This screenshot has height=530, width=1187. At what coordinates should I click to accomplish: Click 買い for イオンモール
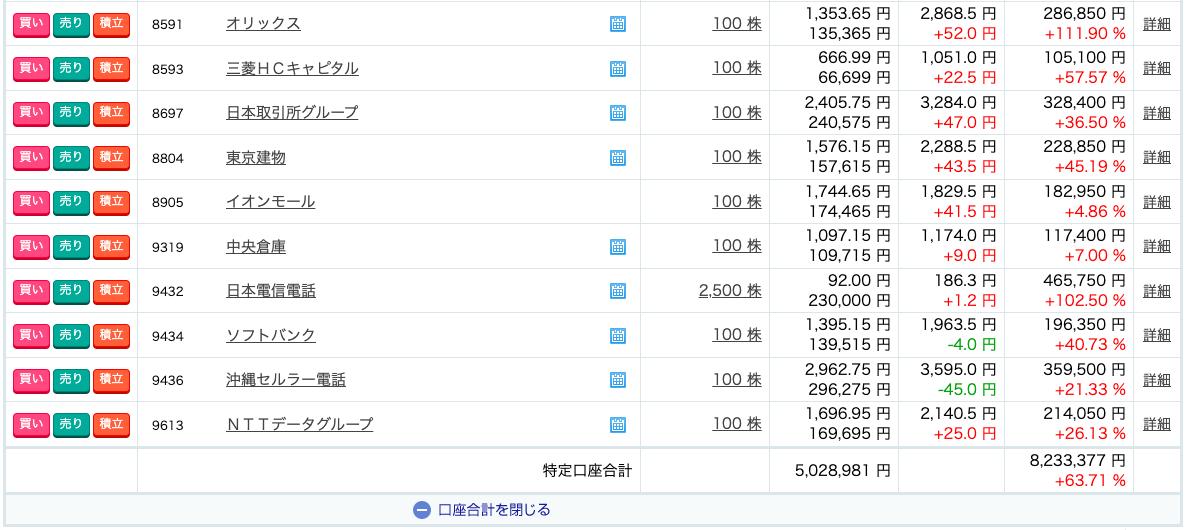point(31,202)
